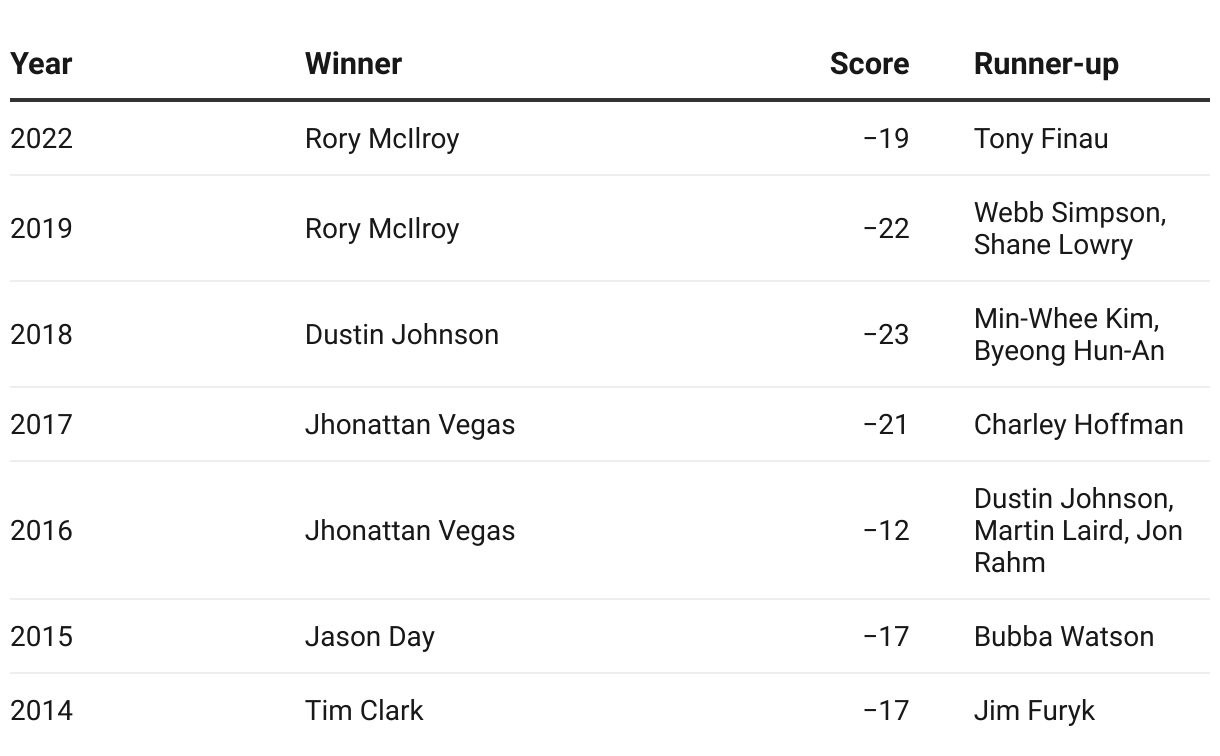Select the 2022 year cell

click(x=42, y=138)
